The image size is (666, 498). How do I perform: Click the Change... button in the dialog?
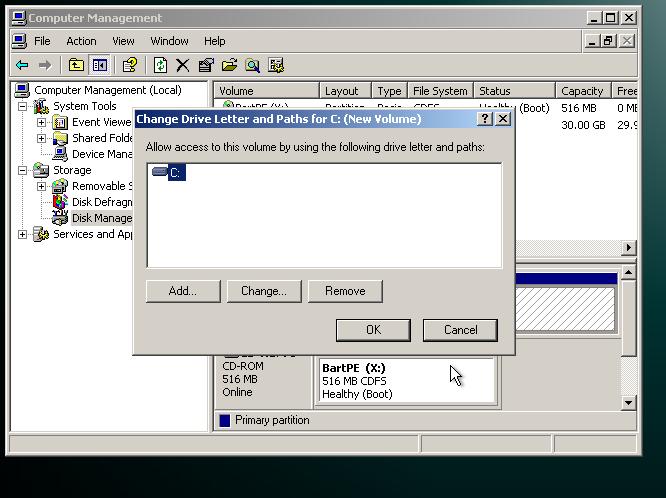click(x=263, y=291)
